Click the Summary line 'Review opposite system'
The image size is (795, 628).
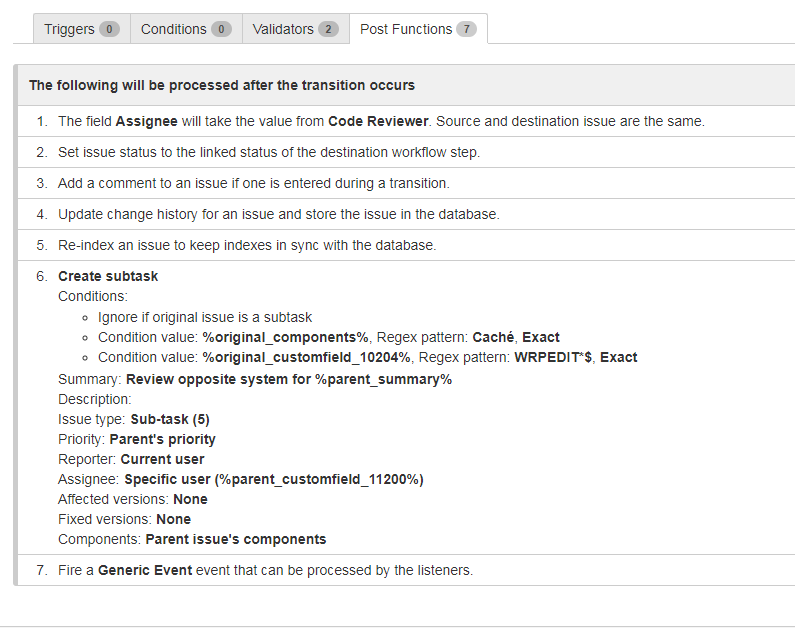255,379
